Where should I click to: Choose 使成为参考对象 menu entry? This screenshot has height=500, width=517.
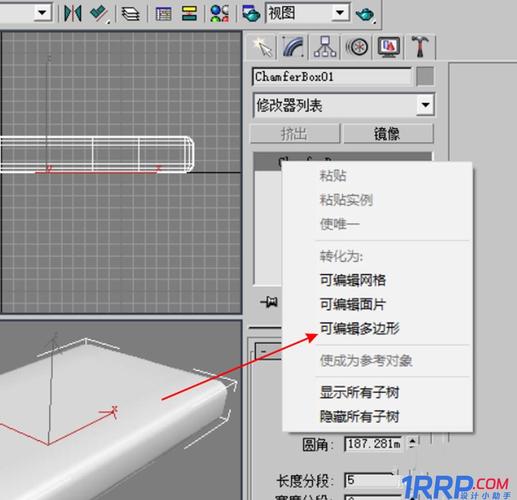pyautogui.click(x=366, y=361)
